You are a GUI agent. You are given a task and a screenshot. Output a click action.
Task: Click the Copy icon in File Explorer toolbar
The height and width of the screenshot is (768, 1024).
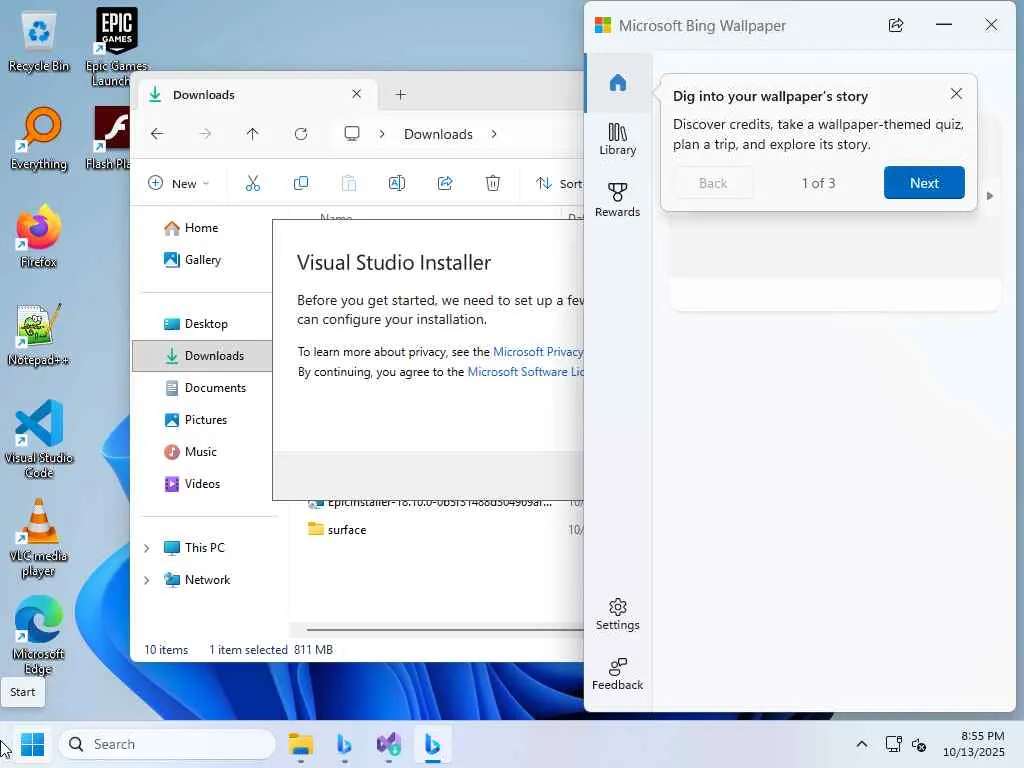(x=301, y=184)
